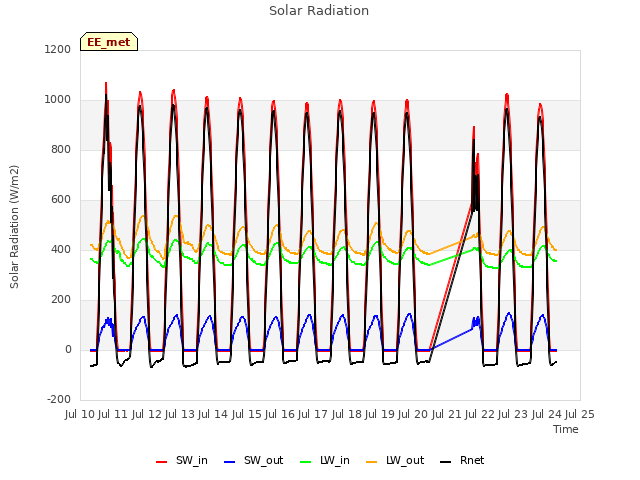Click the black Rnet legend color line
This screenshot has height=480, width=640.
(446, 462)
